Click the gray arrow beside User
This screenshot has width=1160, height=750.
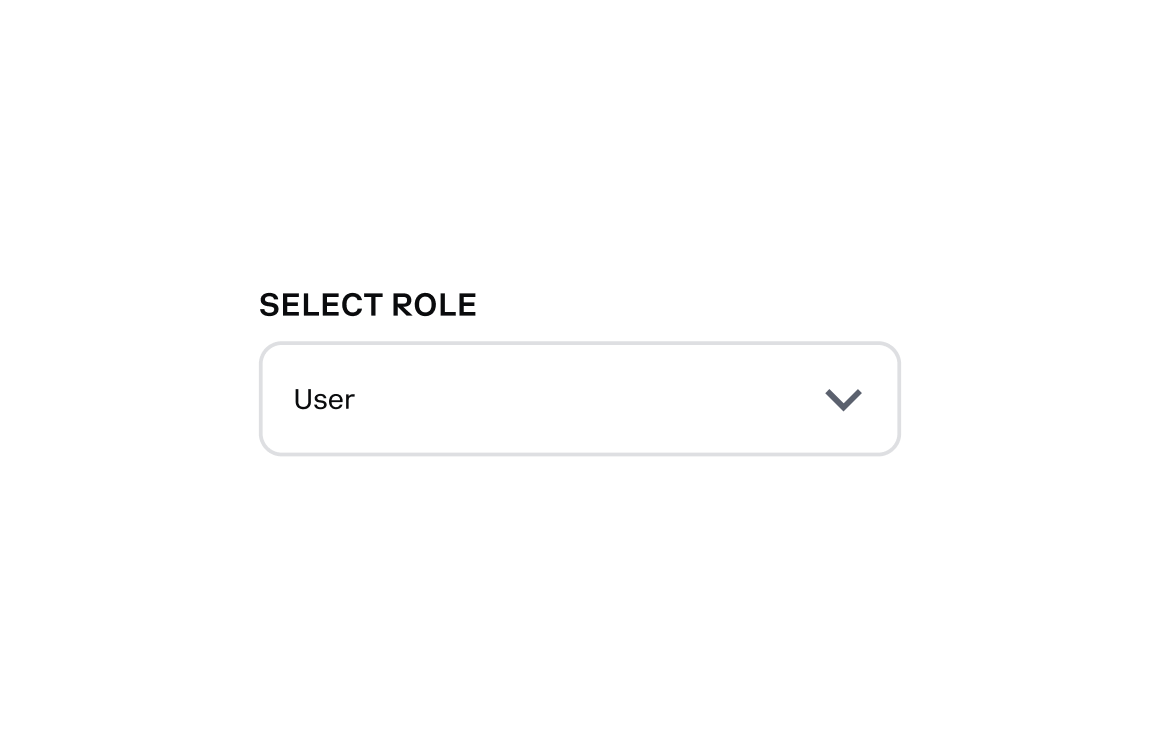(843, 400)
